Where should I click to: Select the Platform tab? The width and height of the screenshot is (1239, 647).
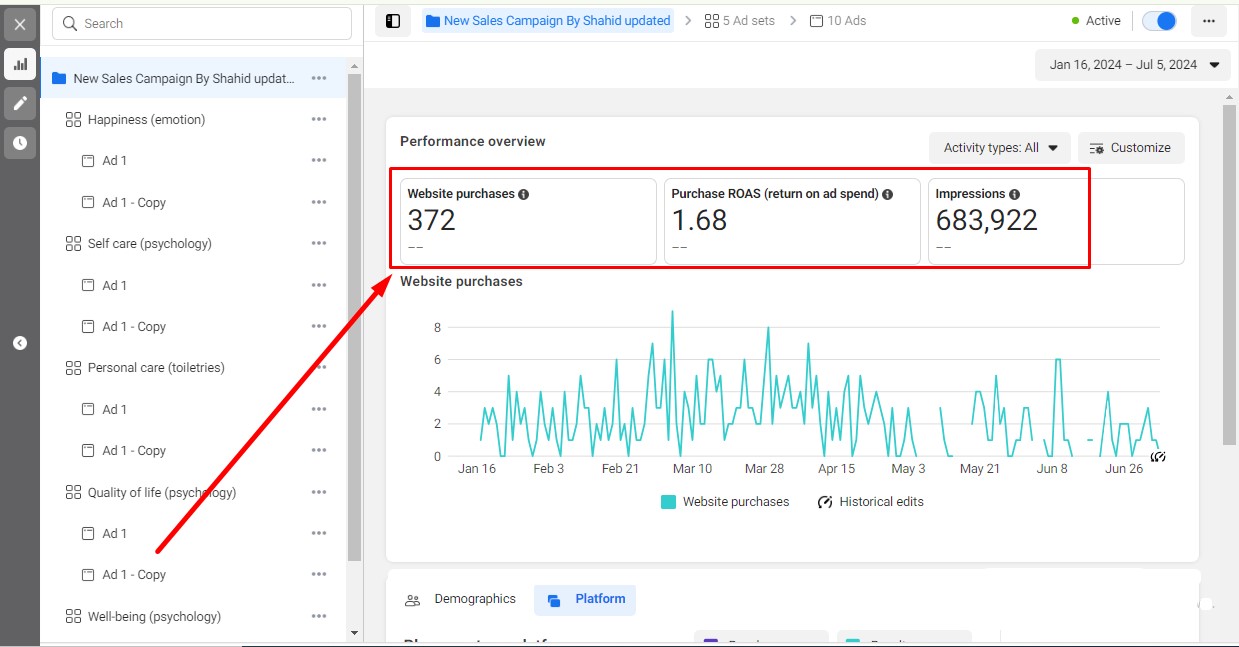(x=585, y=600)
